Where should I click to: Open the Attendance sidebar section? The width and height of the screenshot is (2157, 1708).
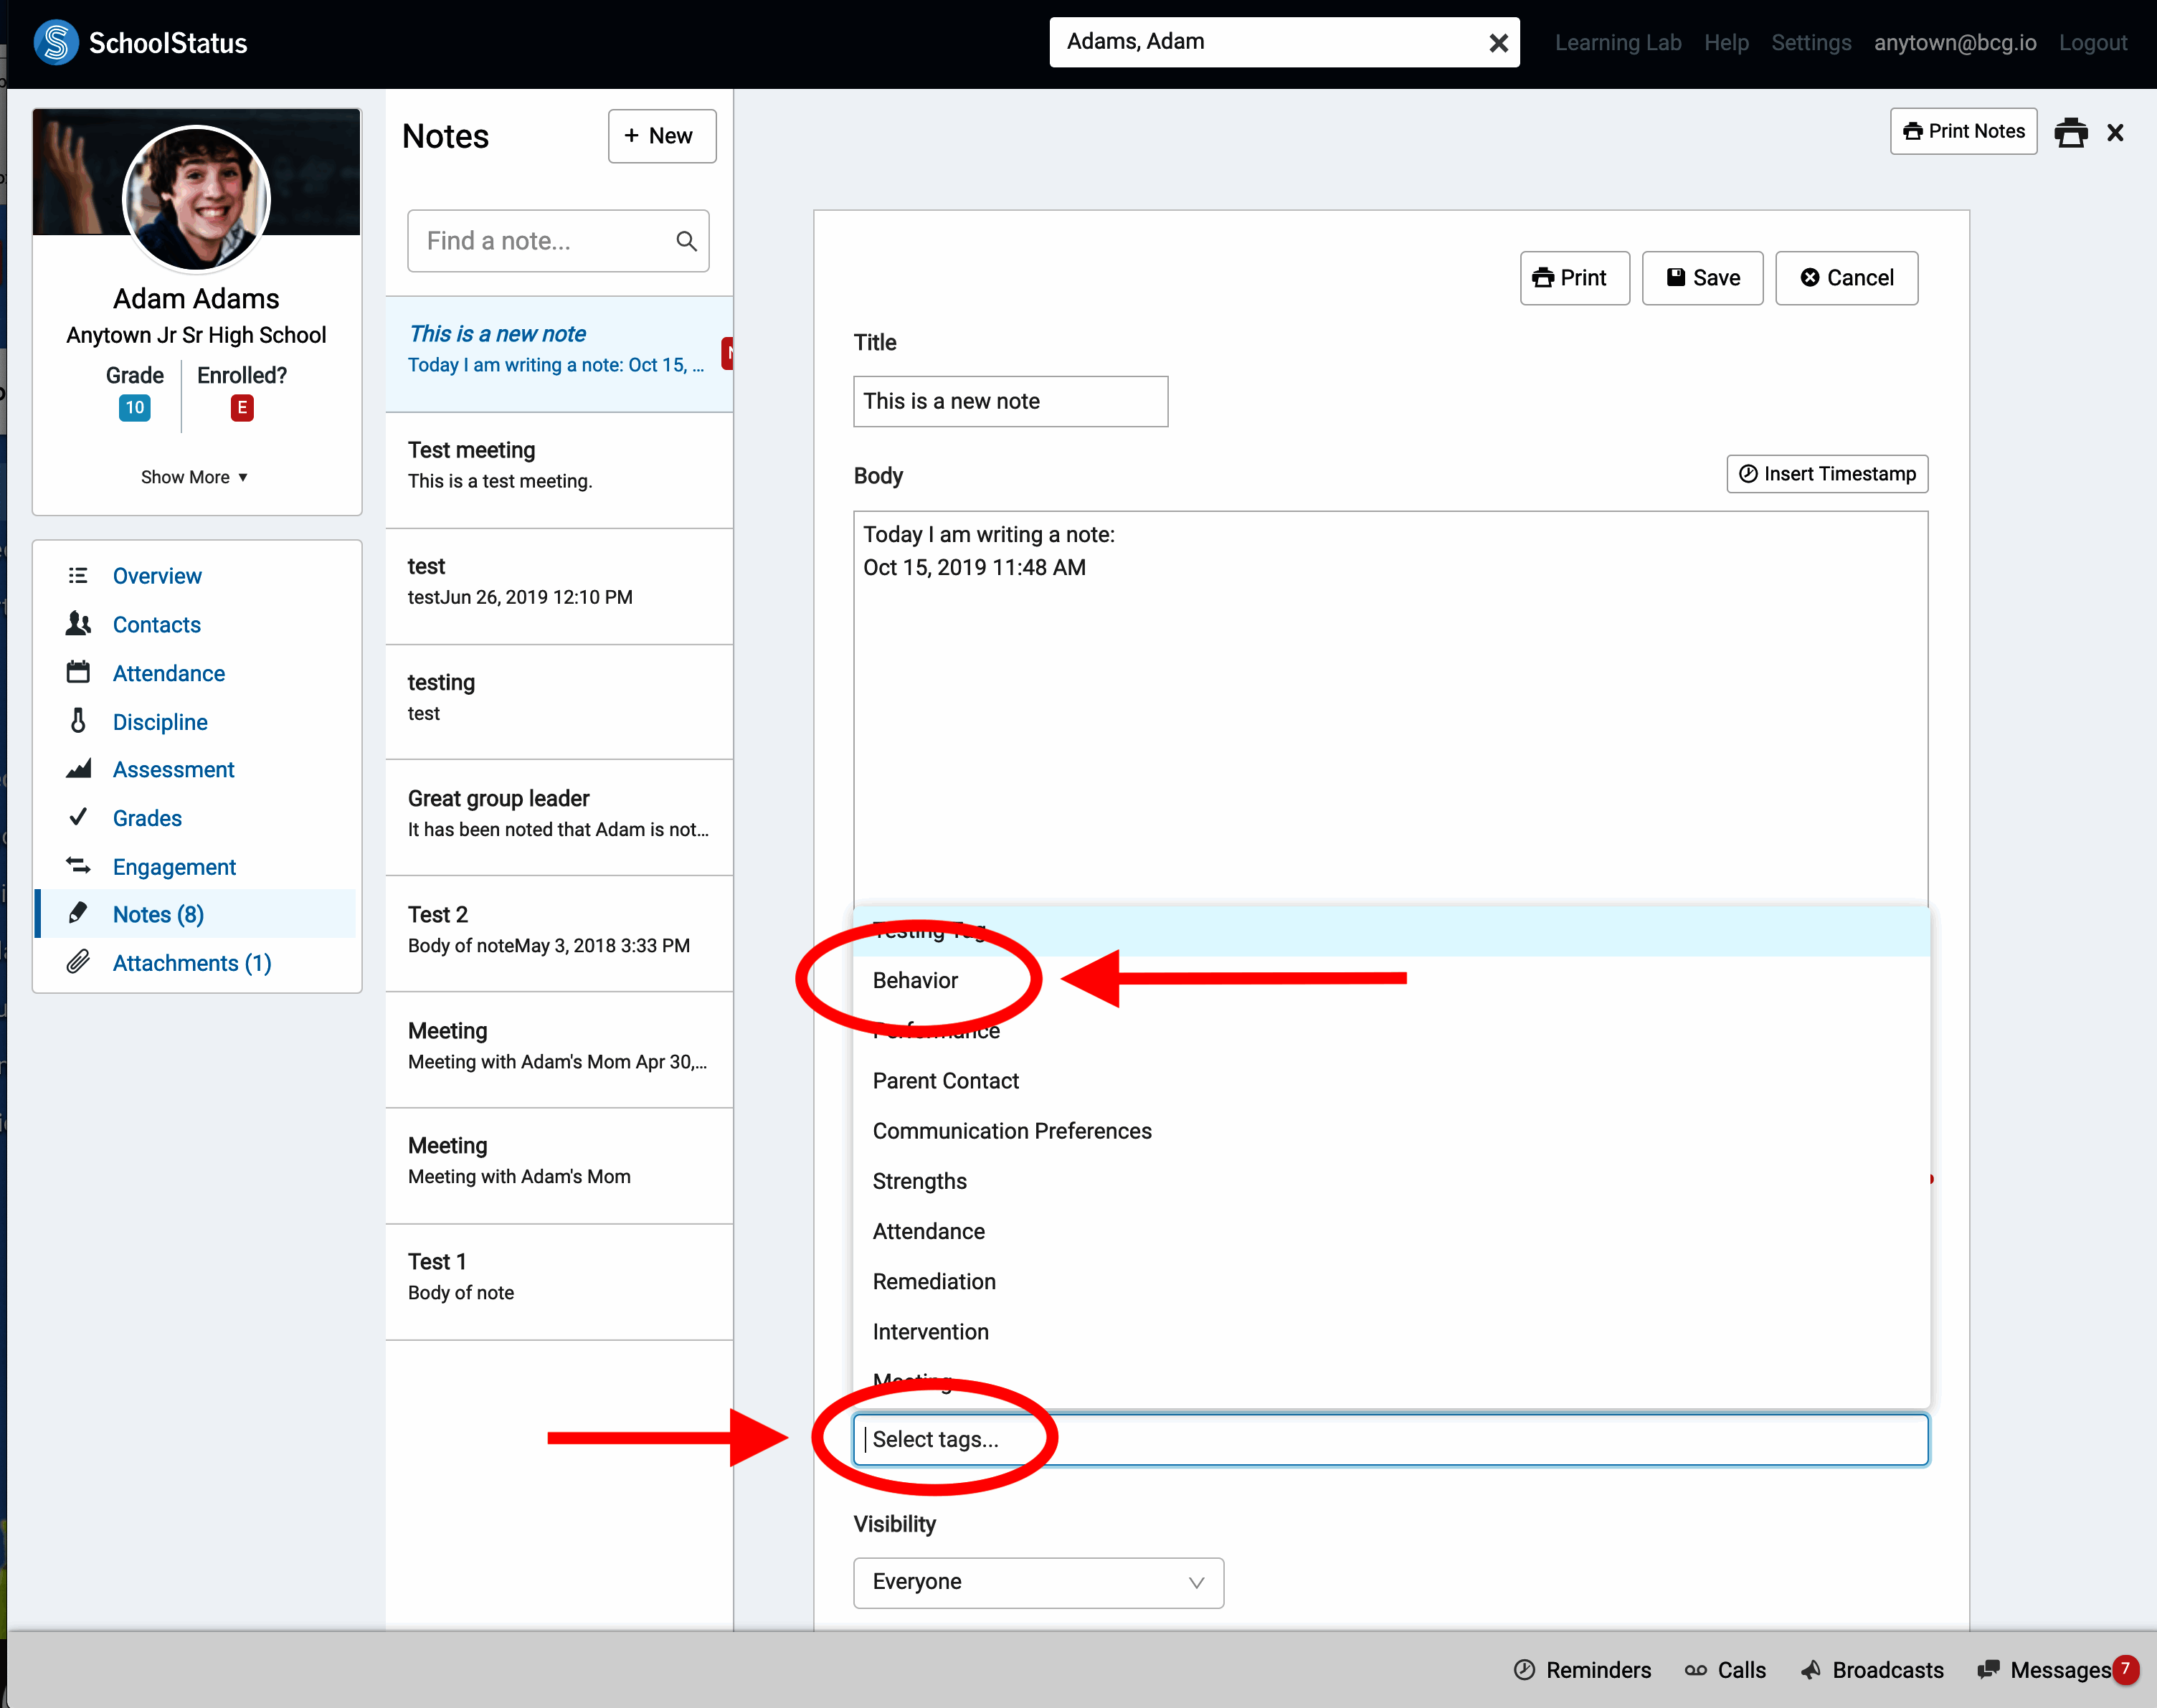pyautogui.click(x=168, y=673)
